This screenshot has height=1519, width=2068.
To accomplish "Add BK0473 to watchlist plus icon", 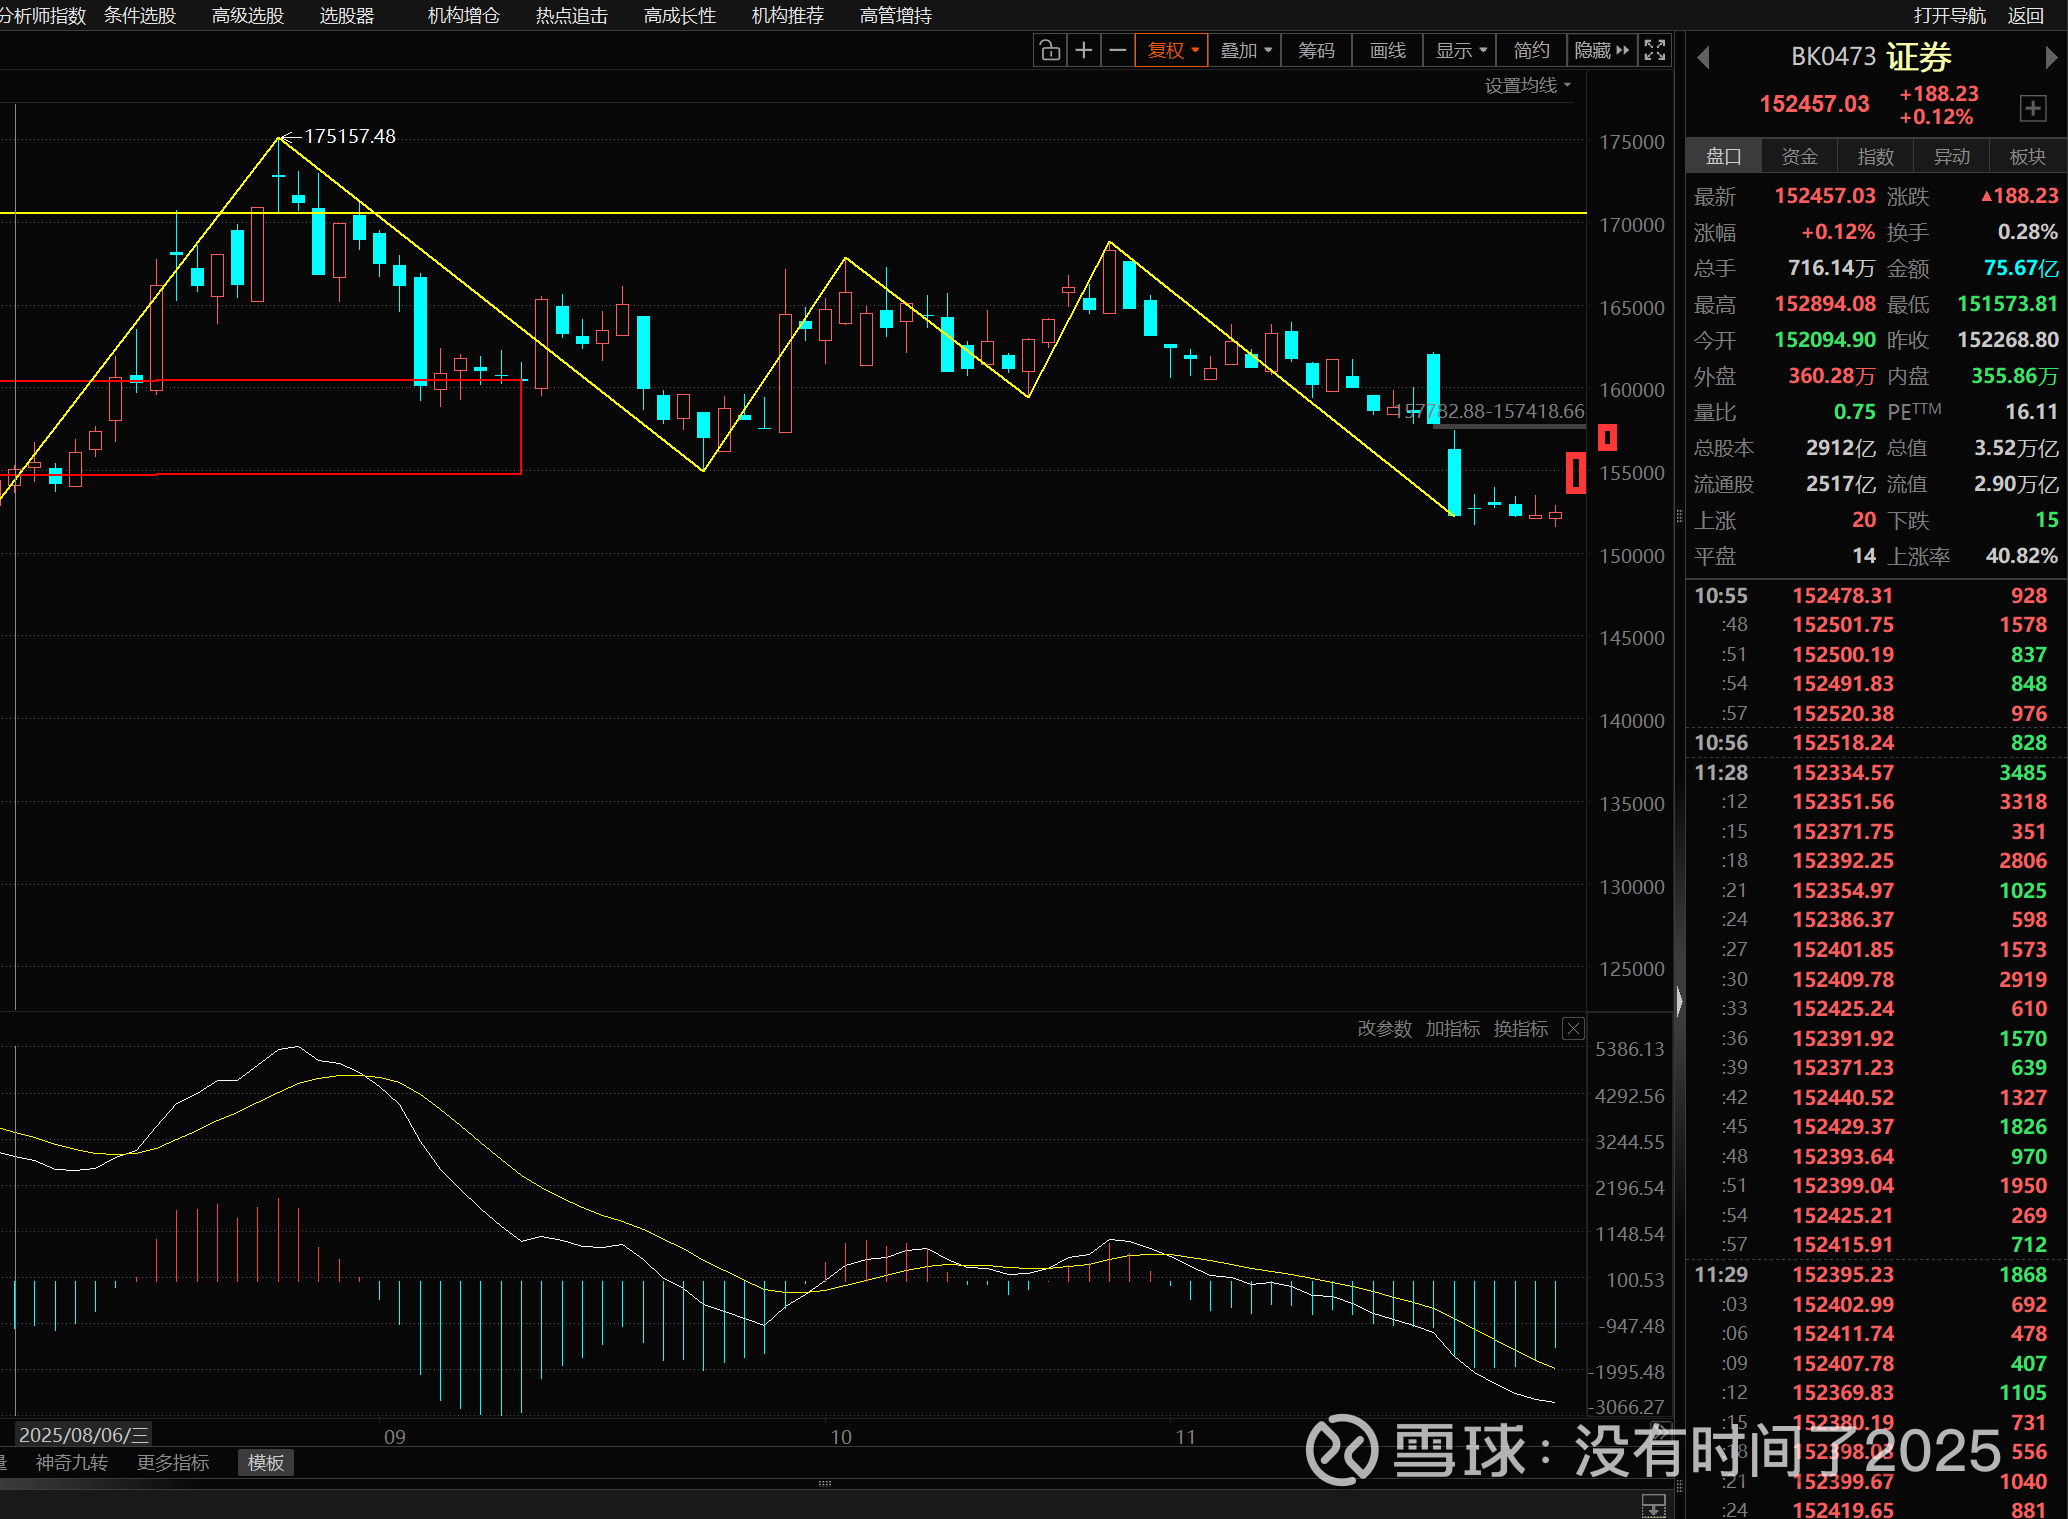I will point(2033,108).
